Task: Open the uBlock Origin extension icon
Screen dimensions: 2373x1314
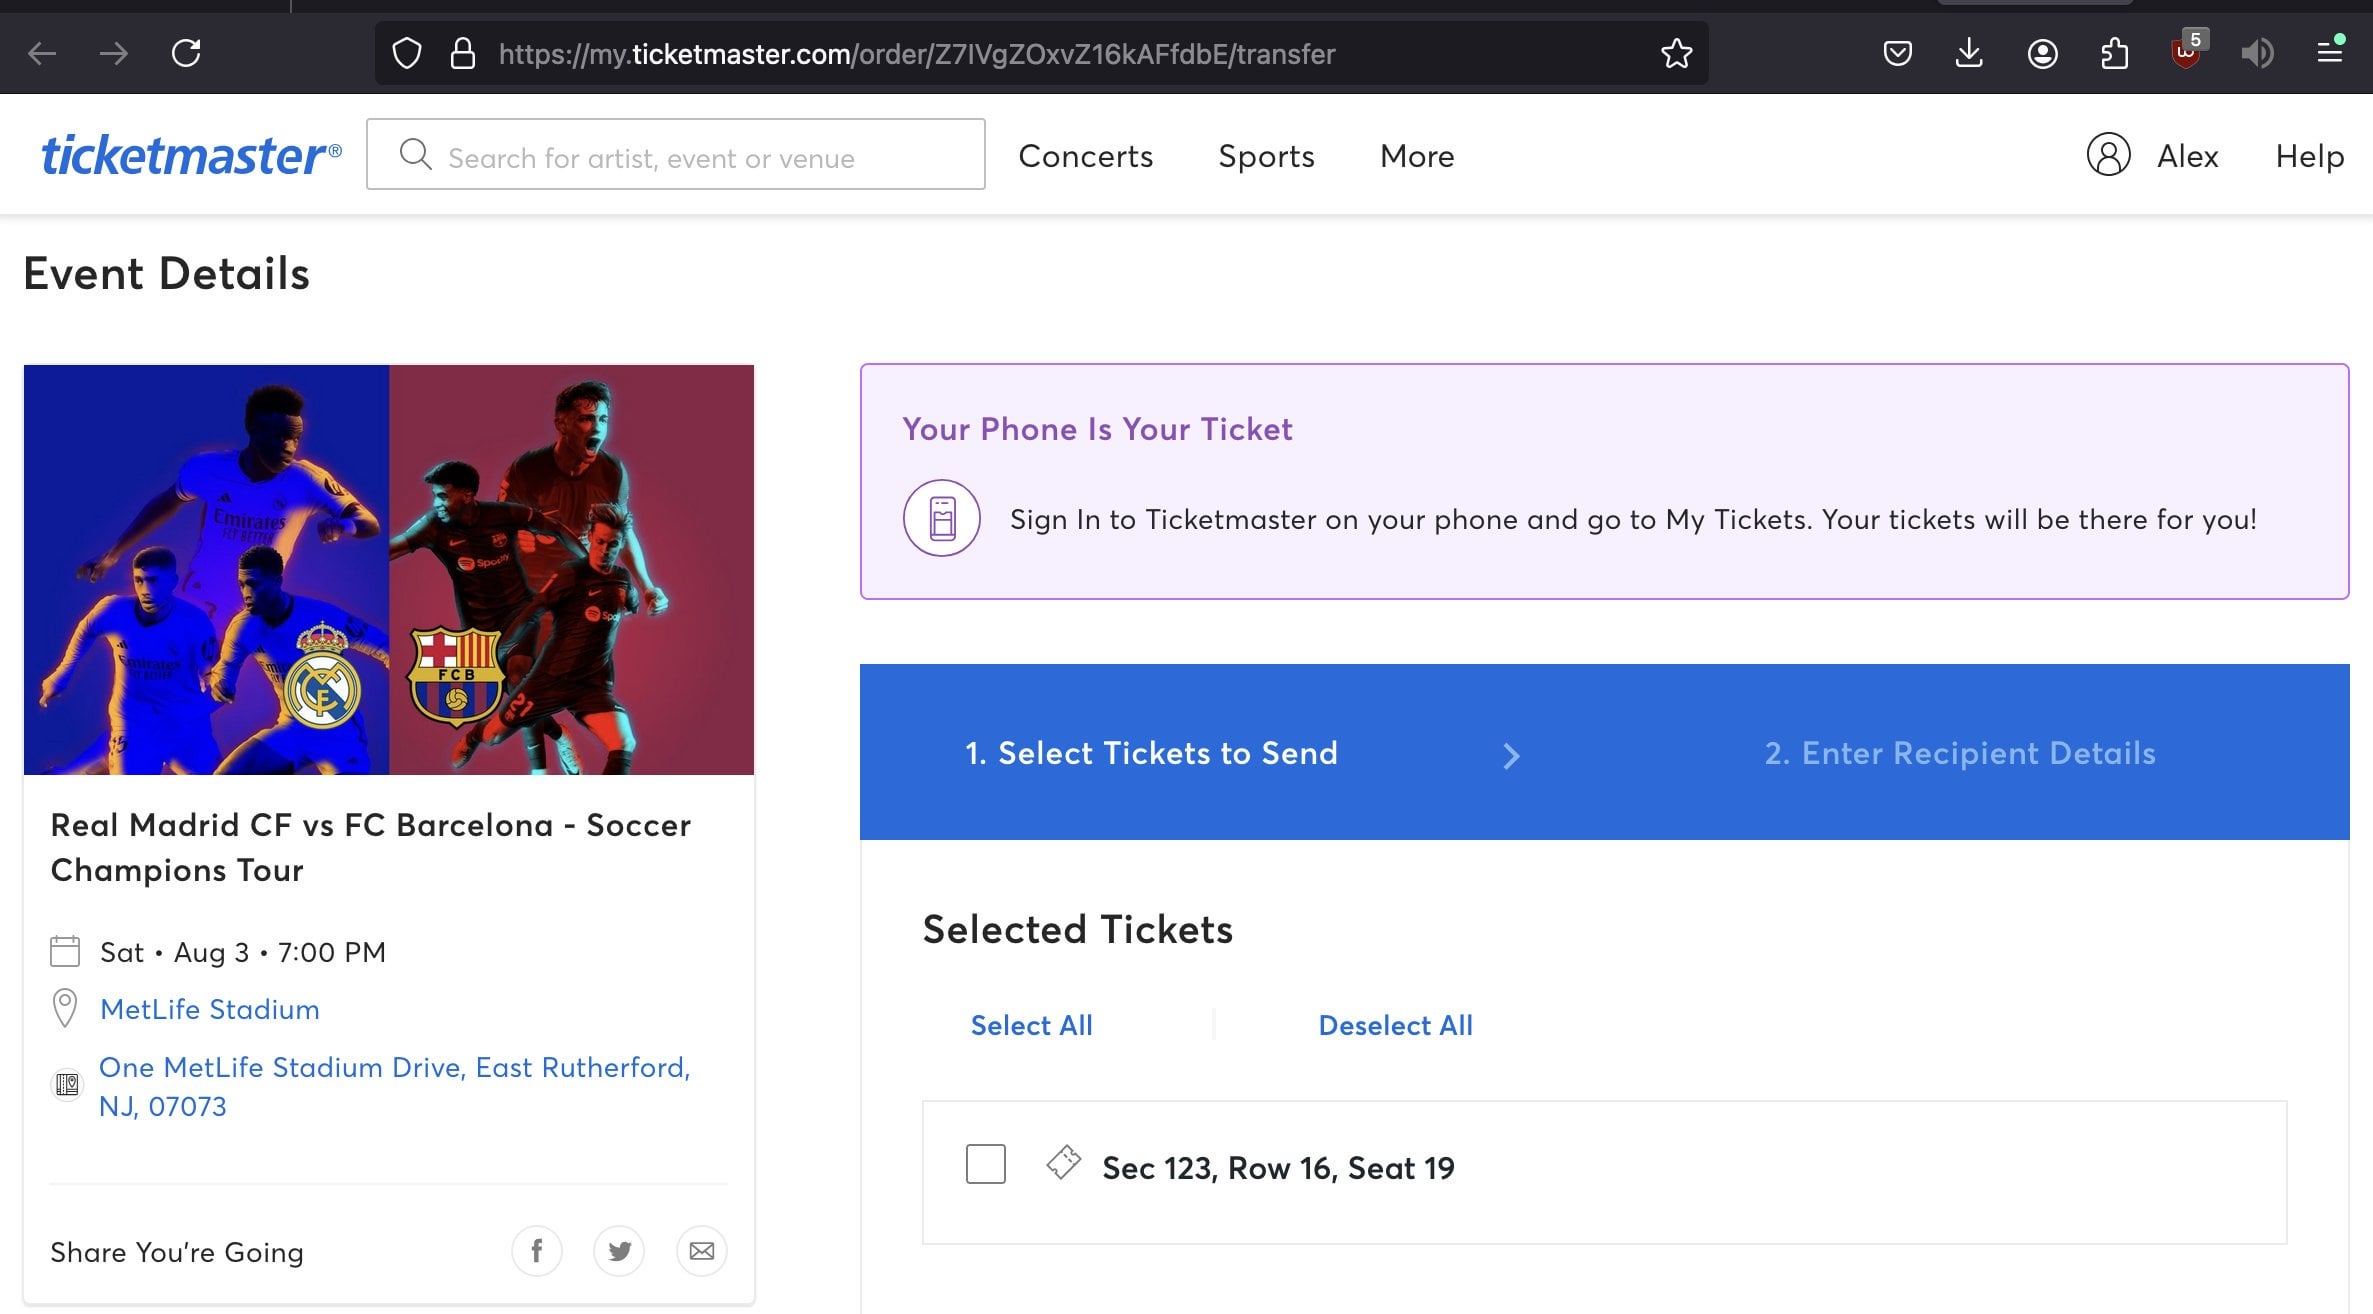Action: [x=2188, y=50]
